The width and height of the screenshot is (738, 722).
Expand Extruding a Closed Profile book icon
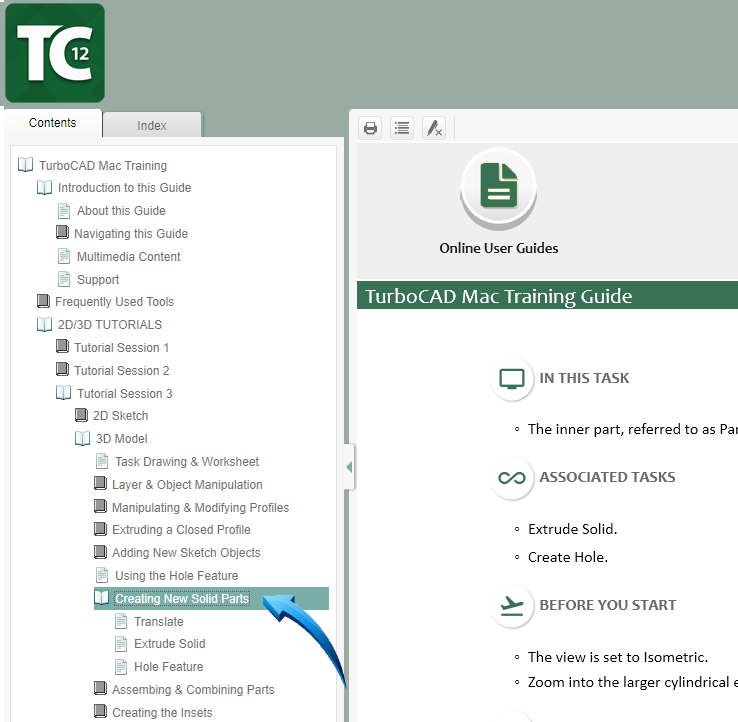pyautogui.click(x=100, y=529)
